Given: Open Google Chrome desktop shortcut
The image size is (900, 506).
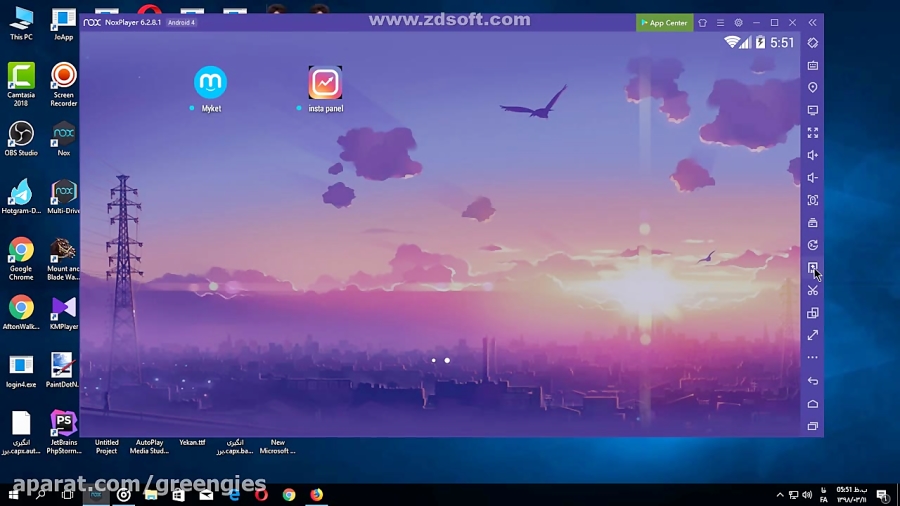Looking at the screenshot, I should pyautogui.click(x=21, y=259).
